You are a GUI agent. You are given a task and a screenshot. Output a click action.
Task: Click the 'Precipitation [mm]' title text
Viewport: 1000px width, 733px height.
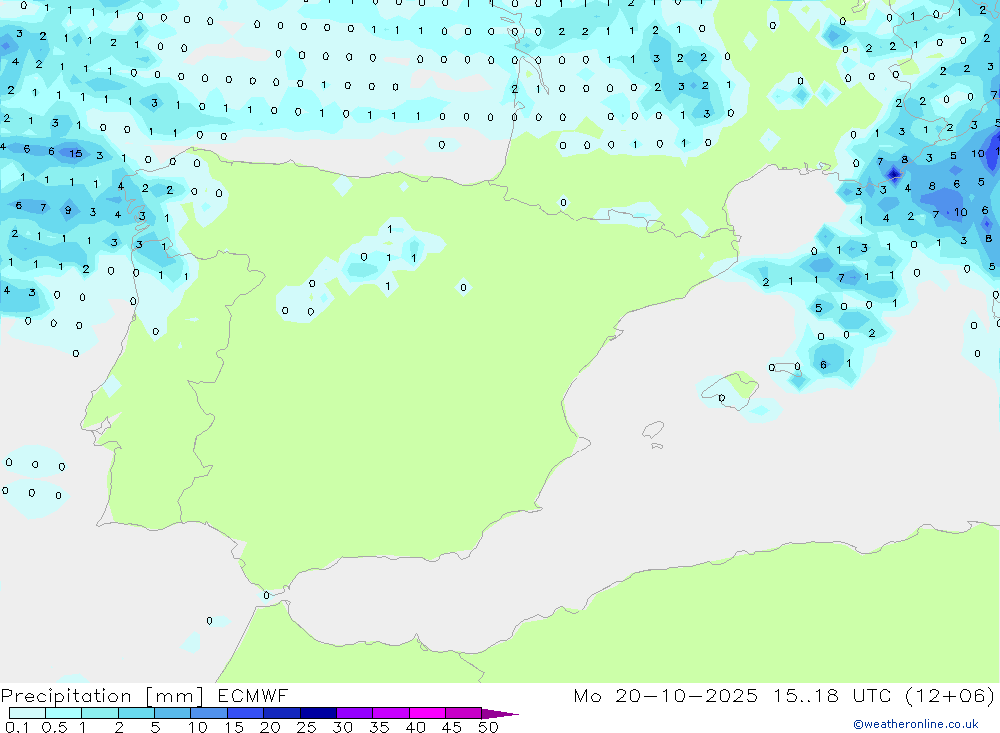(102, 696)
